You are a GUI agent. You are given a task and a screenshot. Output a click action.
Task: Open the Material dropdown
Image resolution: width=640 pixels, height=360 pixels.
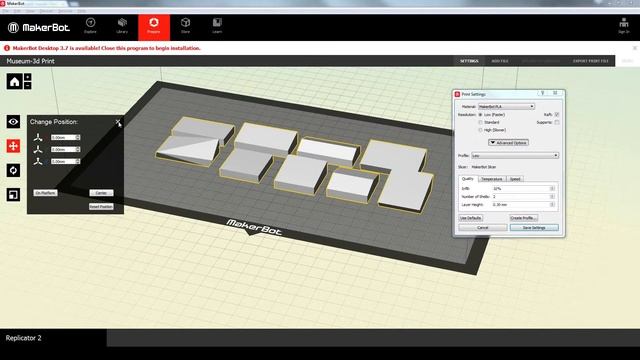click(506, 107)
